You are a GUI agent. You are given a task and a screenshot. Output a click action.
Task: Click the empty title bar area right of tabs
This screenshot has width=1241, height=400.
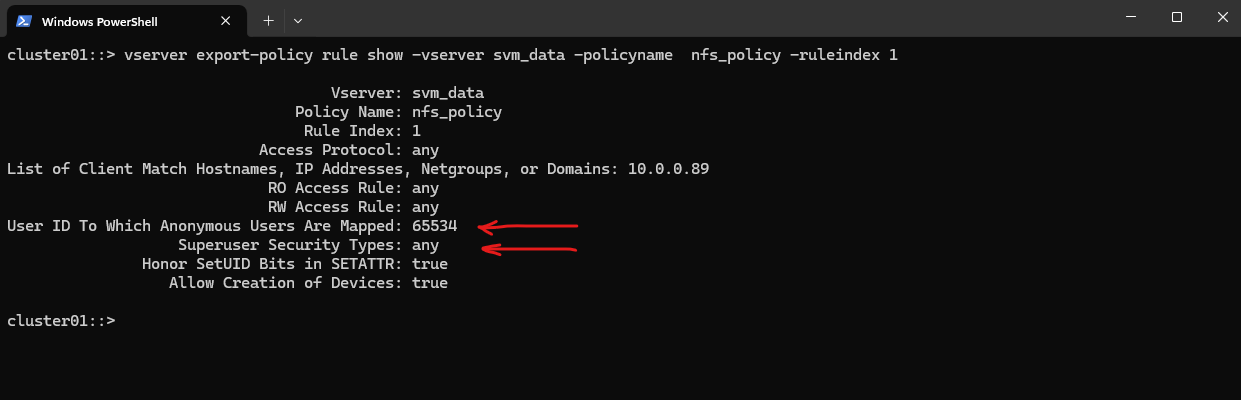coord(700,20)
